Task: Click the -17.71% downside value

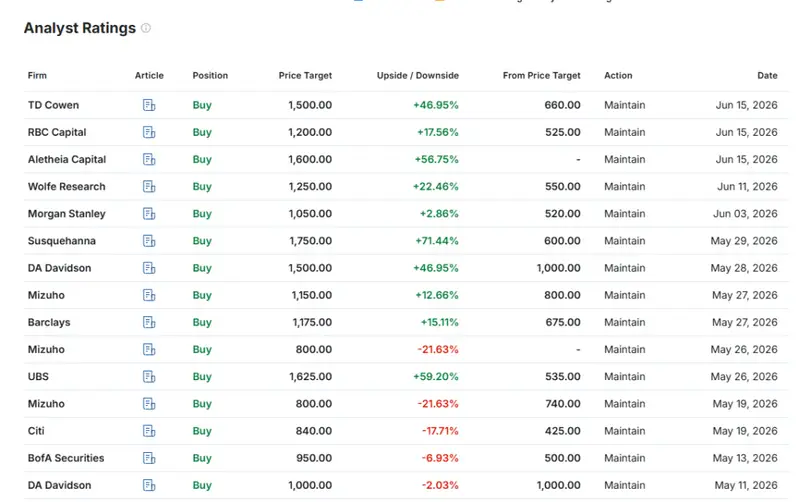Action: (440, 431)
